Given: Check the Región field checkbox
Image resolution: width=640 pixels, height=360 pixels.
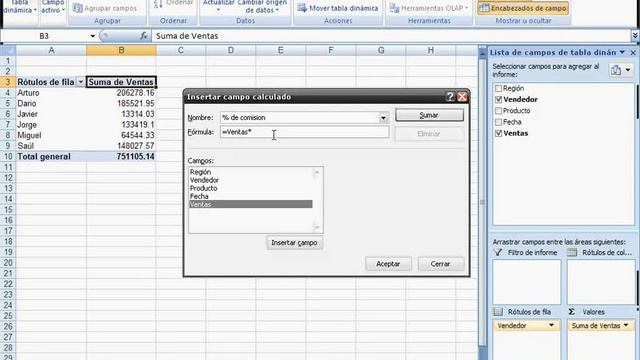Looking at the screenshot, I should point(498,88).
